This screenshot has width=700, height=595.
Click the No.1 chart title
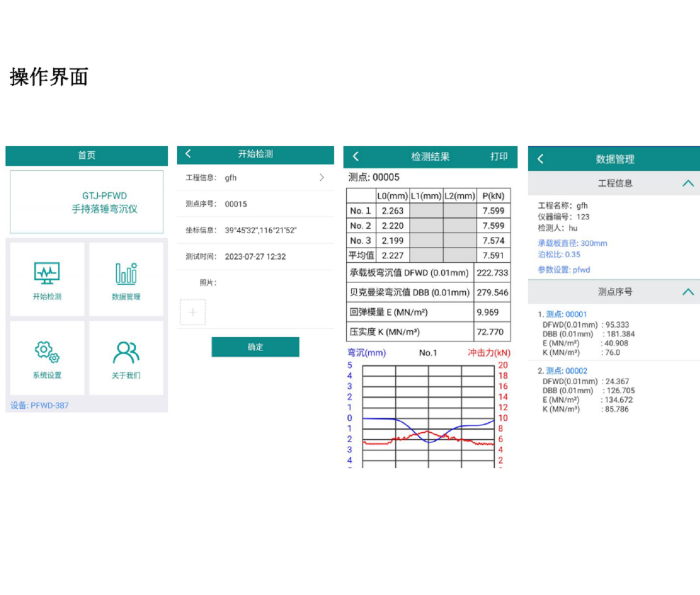(428, 353)
